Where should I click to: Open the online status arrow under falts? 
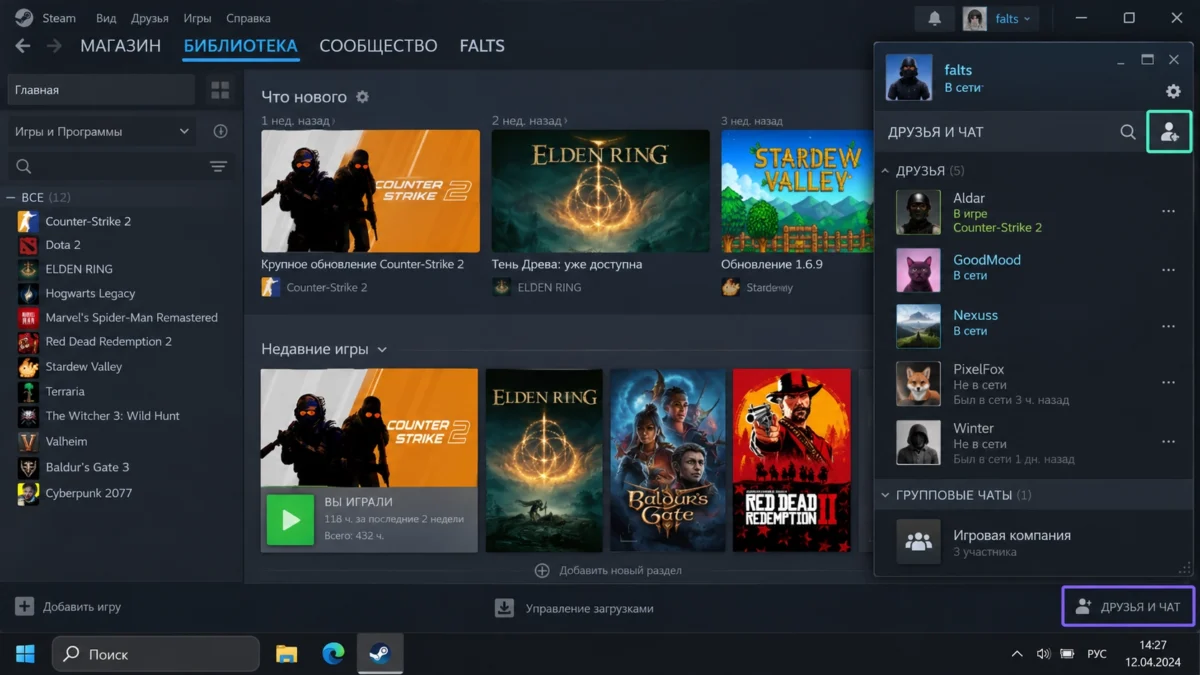pos(981,88)
